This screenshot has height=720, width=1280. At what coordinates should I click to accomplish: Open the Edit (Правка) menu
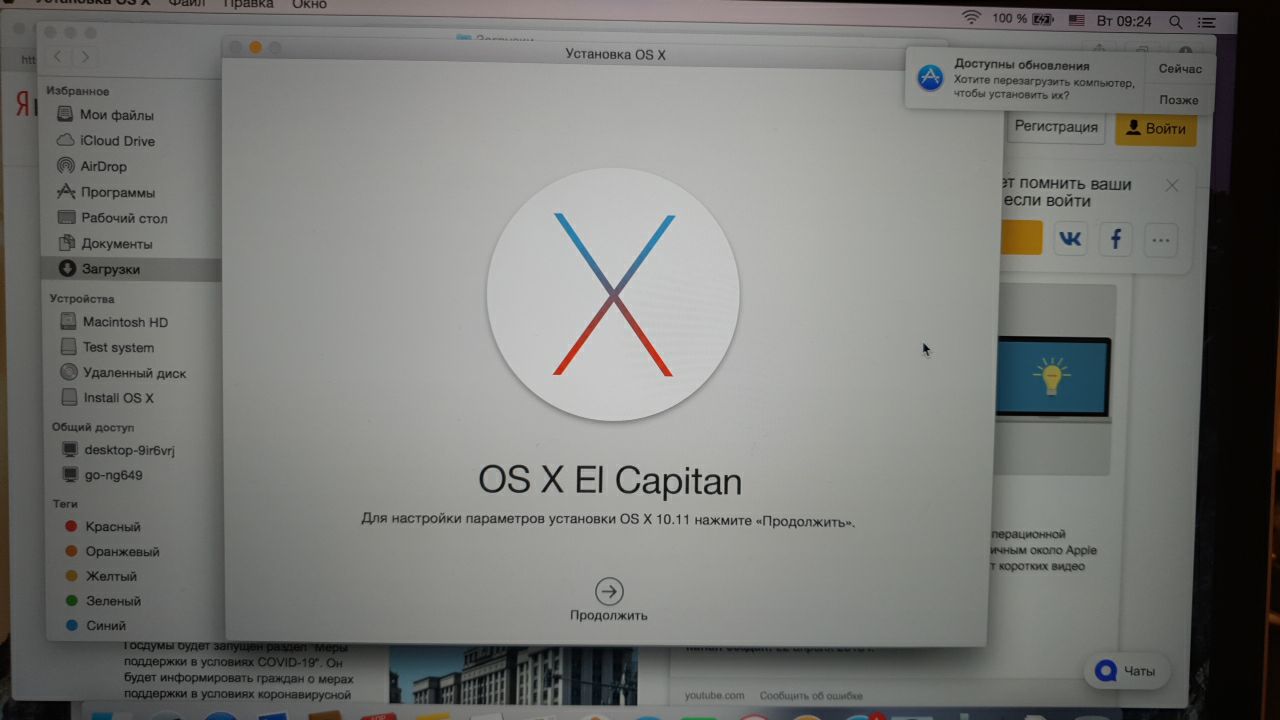248,5
